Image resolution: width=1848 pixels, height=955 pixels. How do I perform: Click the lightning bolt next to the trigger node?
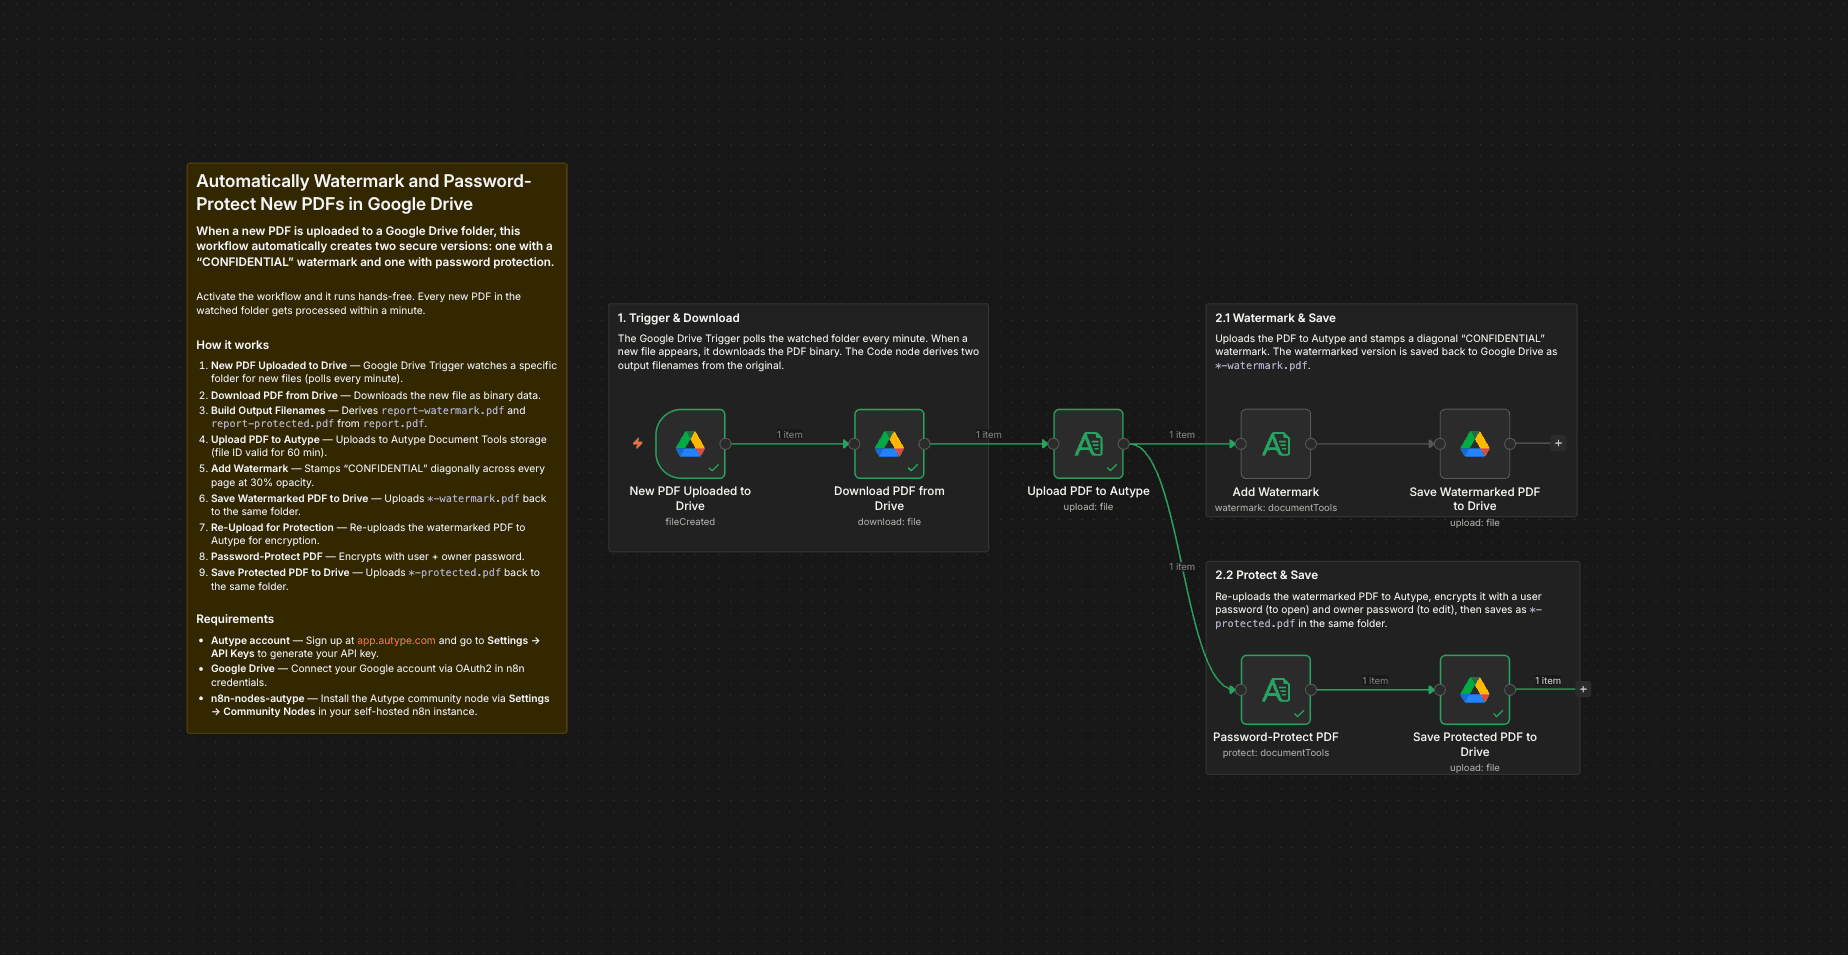click(637, 443)
